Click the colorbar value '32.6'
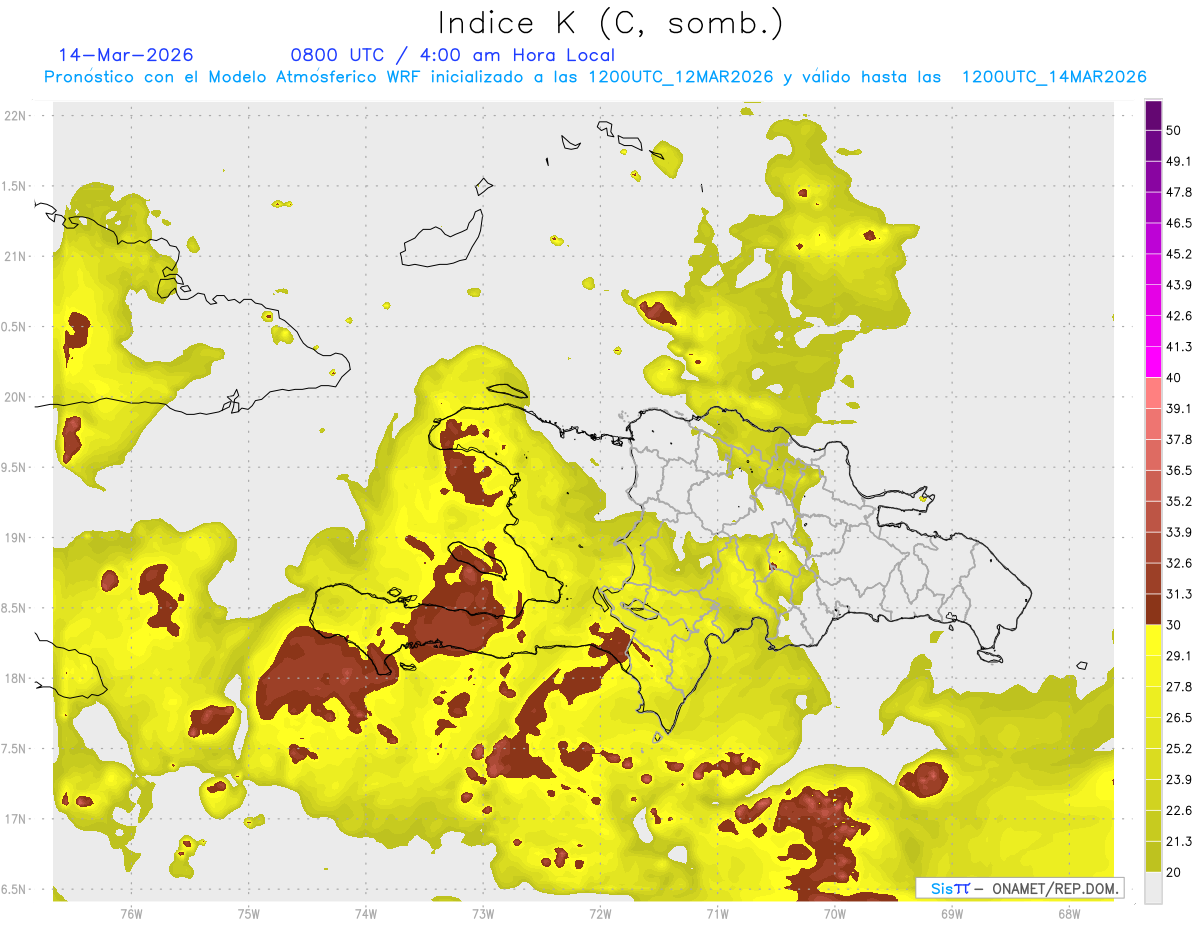Screen dimensions: 1200x927 point(1179,564)
